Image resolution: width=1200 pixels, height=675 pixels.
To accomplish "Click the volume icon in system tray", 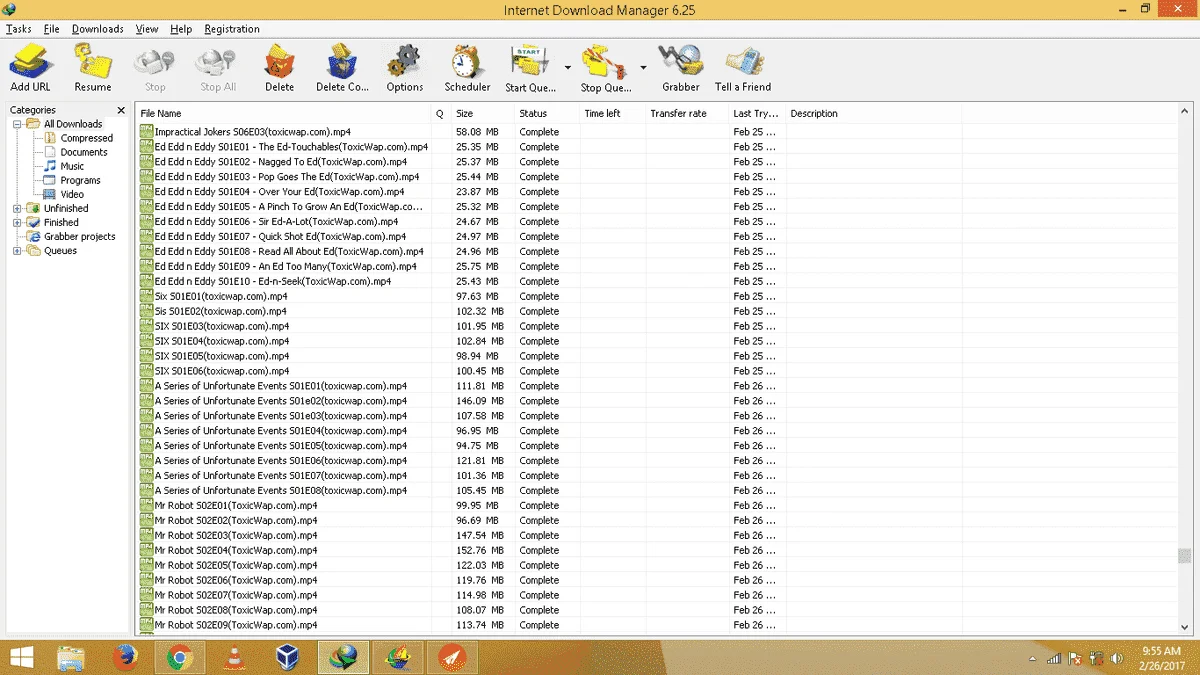I will click(x=1118, y=659).
